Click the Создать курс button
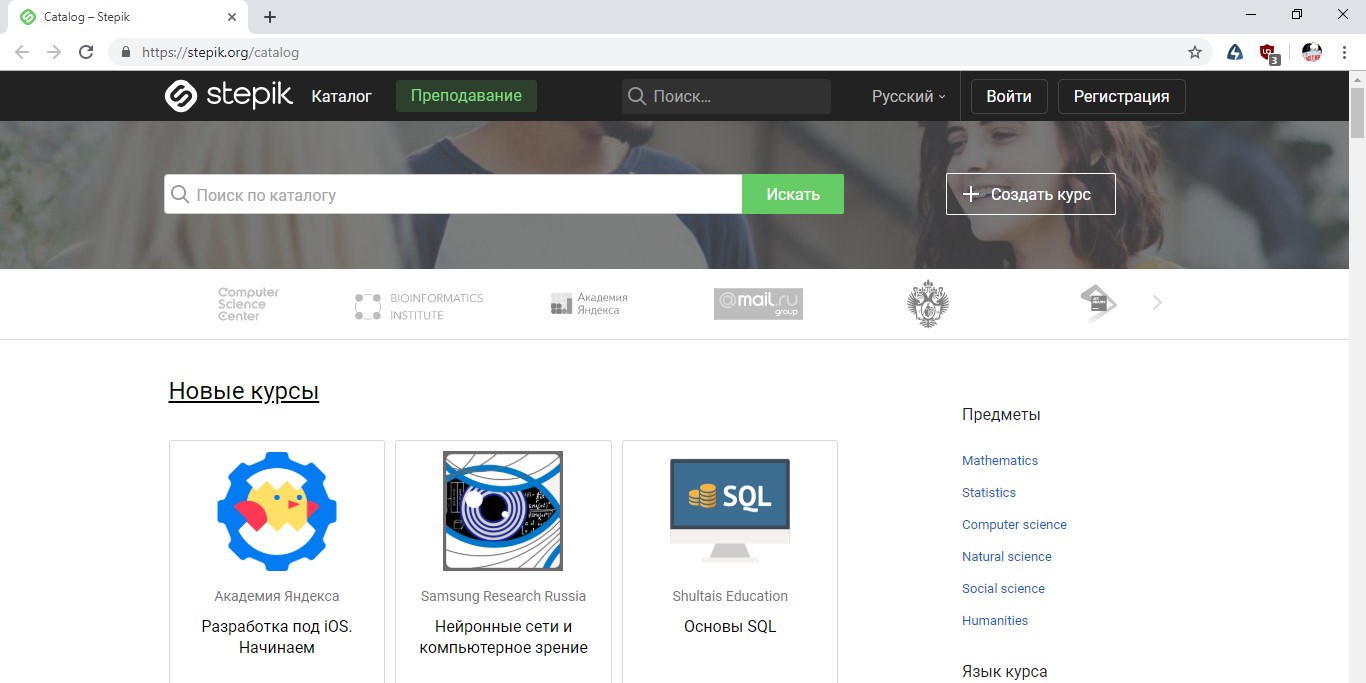The height and width of the screenshot is (683, 1366). pos(1030,194)
